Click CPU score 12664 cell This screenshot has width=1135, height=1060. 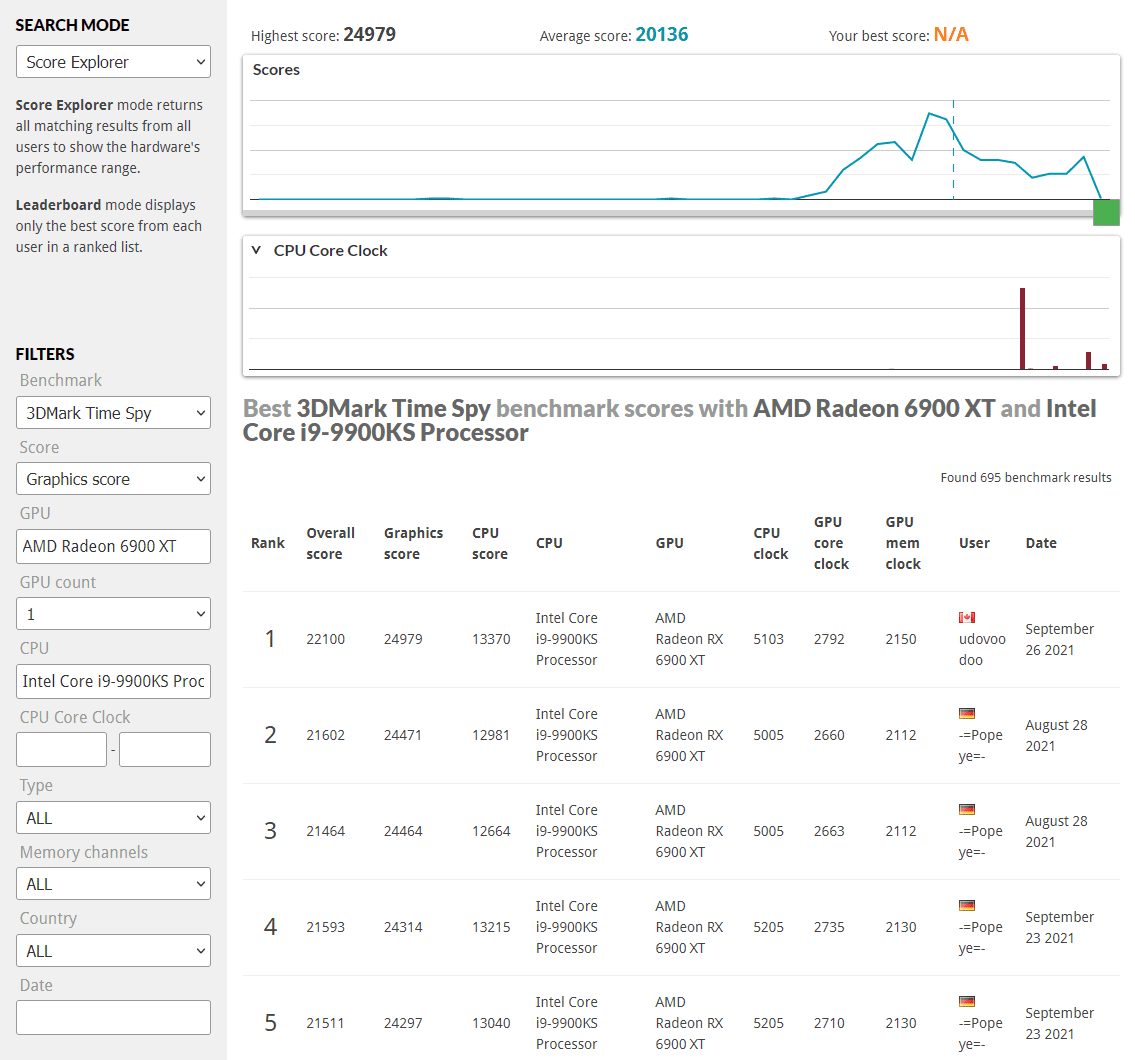click(491, 831)
